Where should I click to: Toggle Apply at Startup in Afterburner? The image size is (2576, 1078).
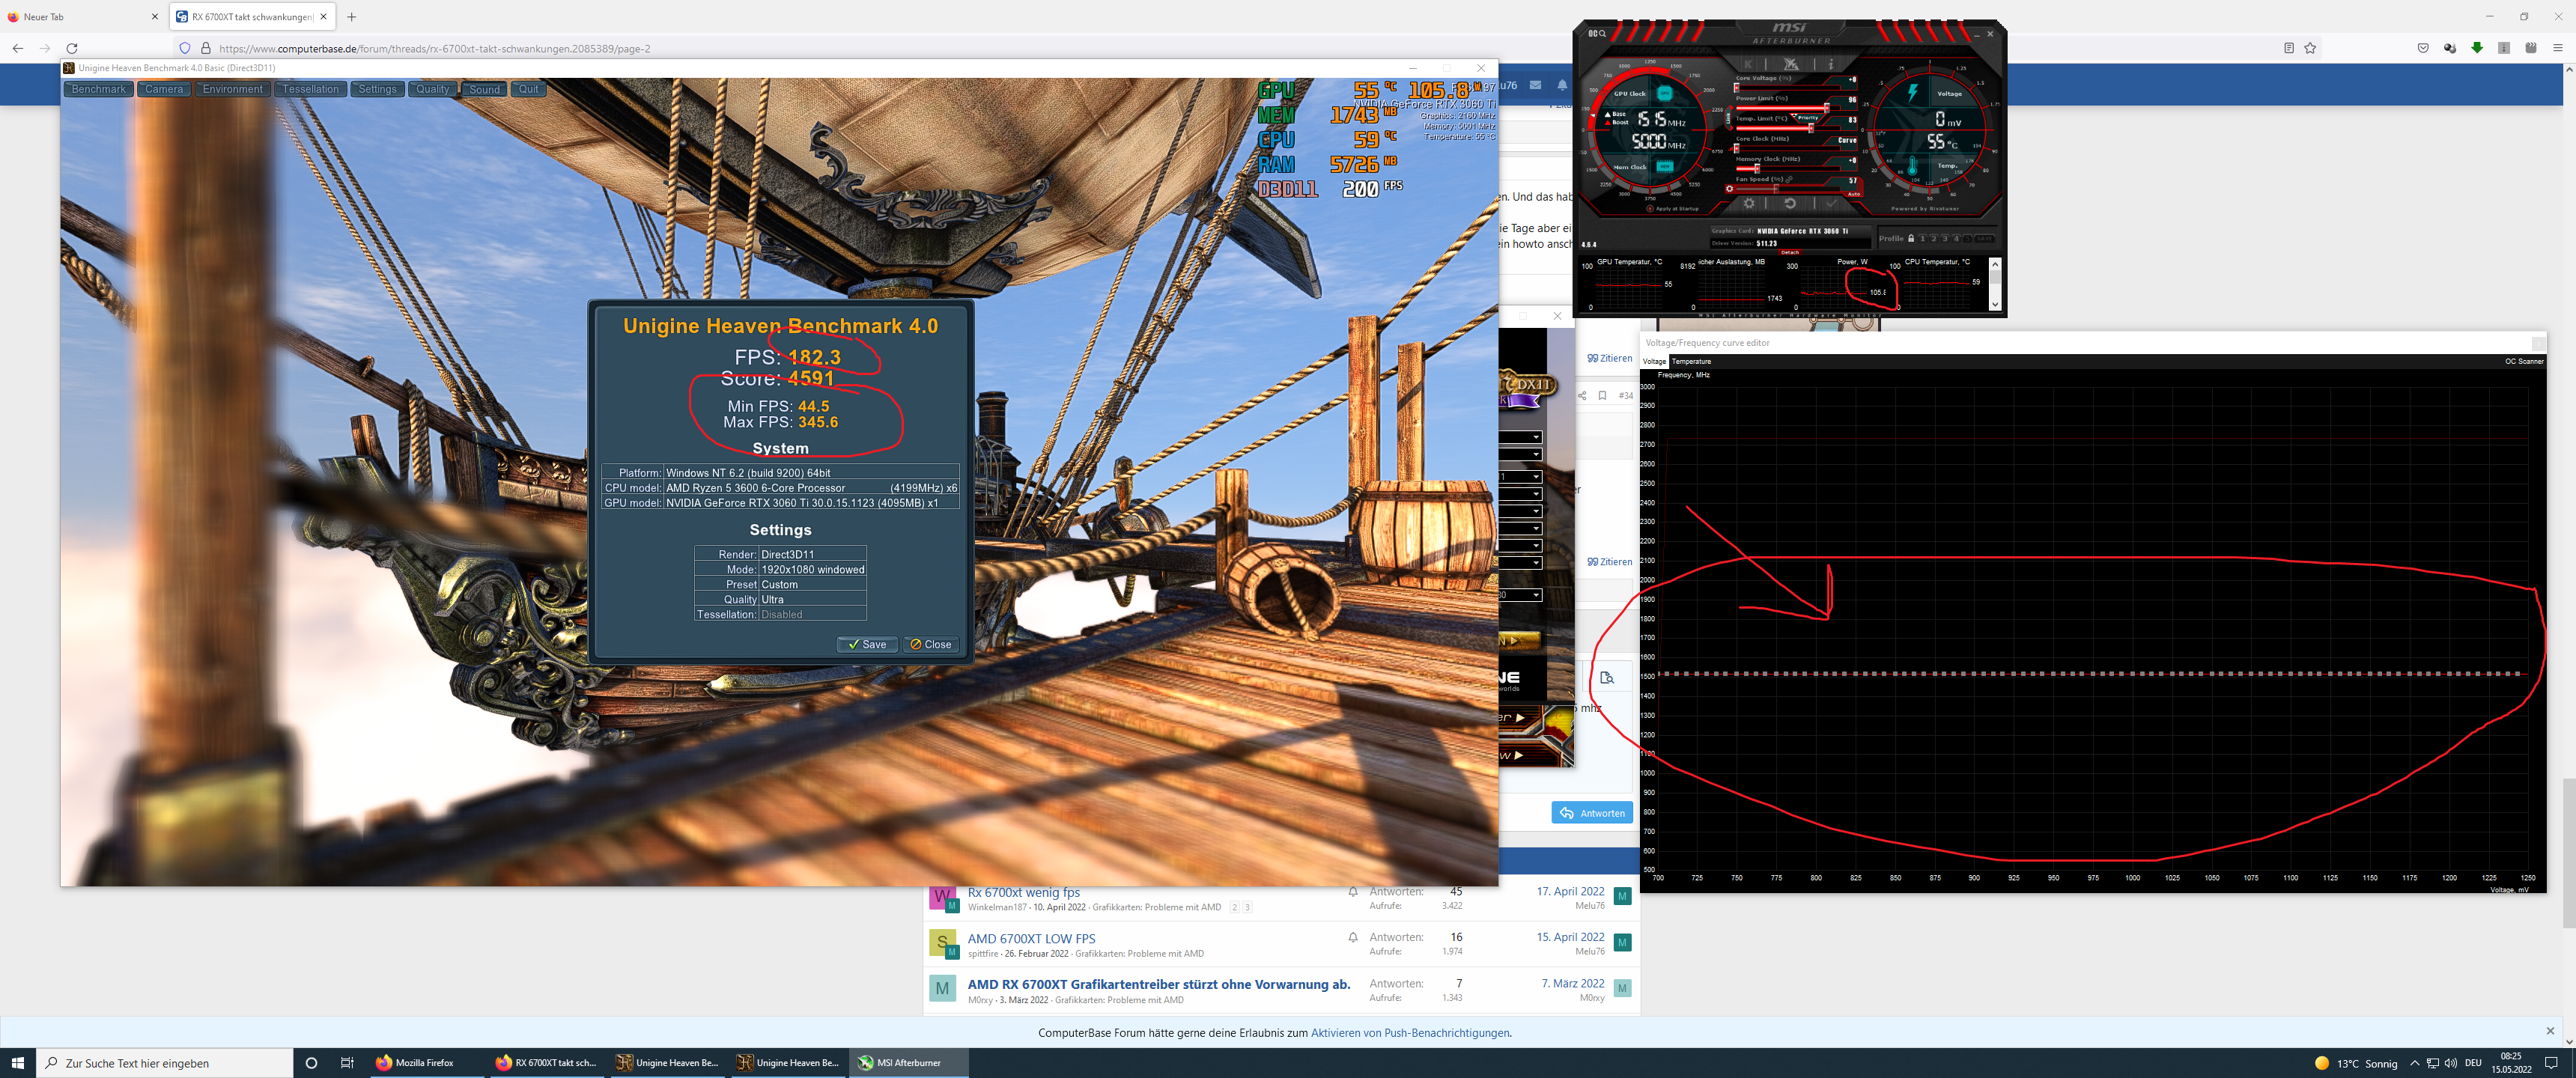coord(1651,209)
